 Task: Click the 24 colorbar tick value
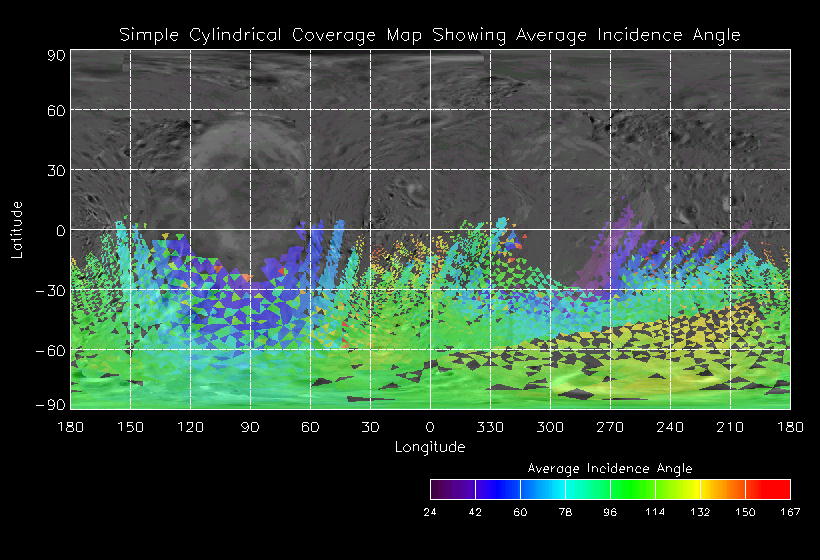(430, 512)
